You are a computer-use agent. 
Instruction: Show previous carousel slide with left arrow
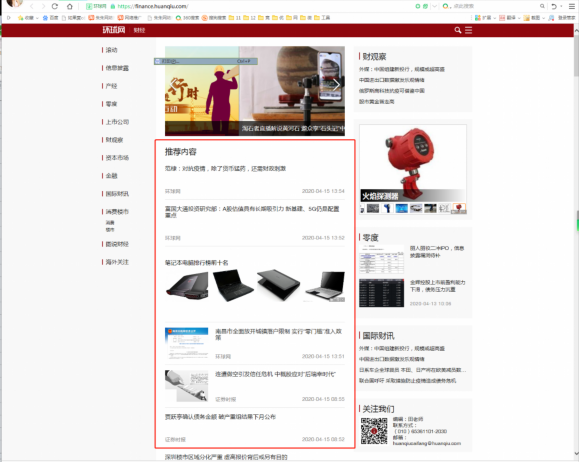click(174, 86)
